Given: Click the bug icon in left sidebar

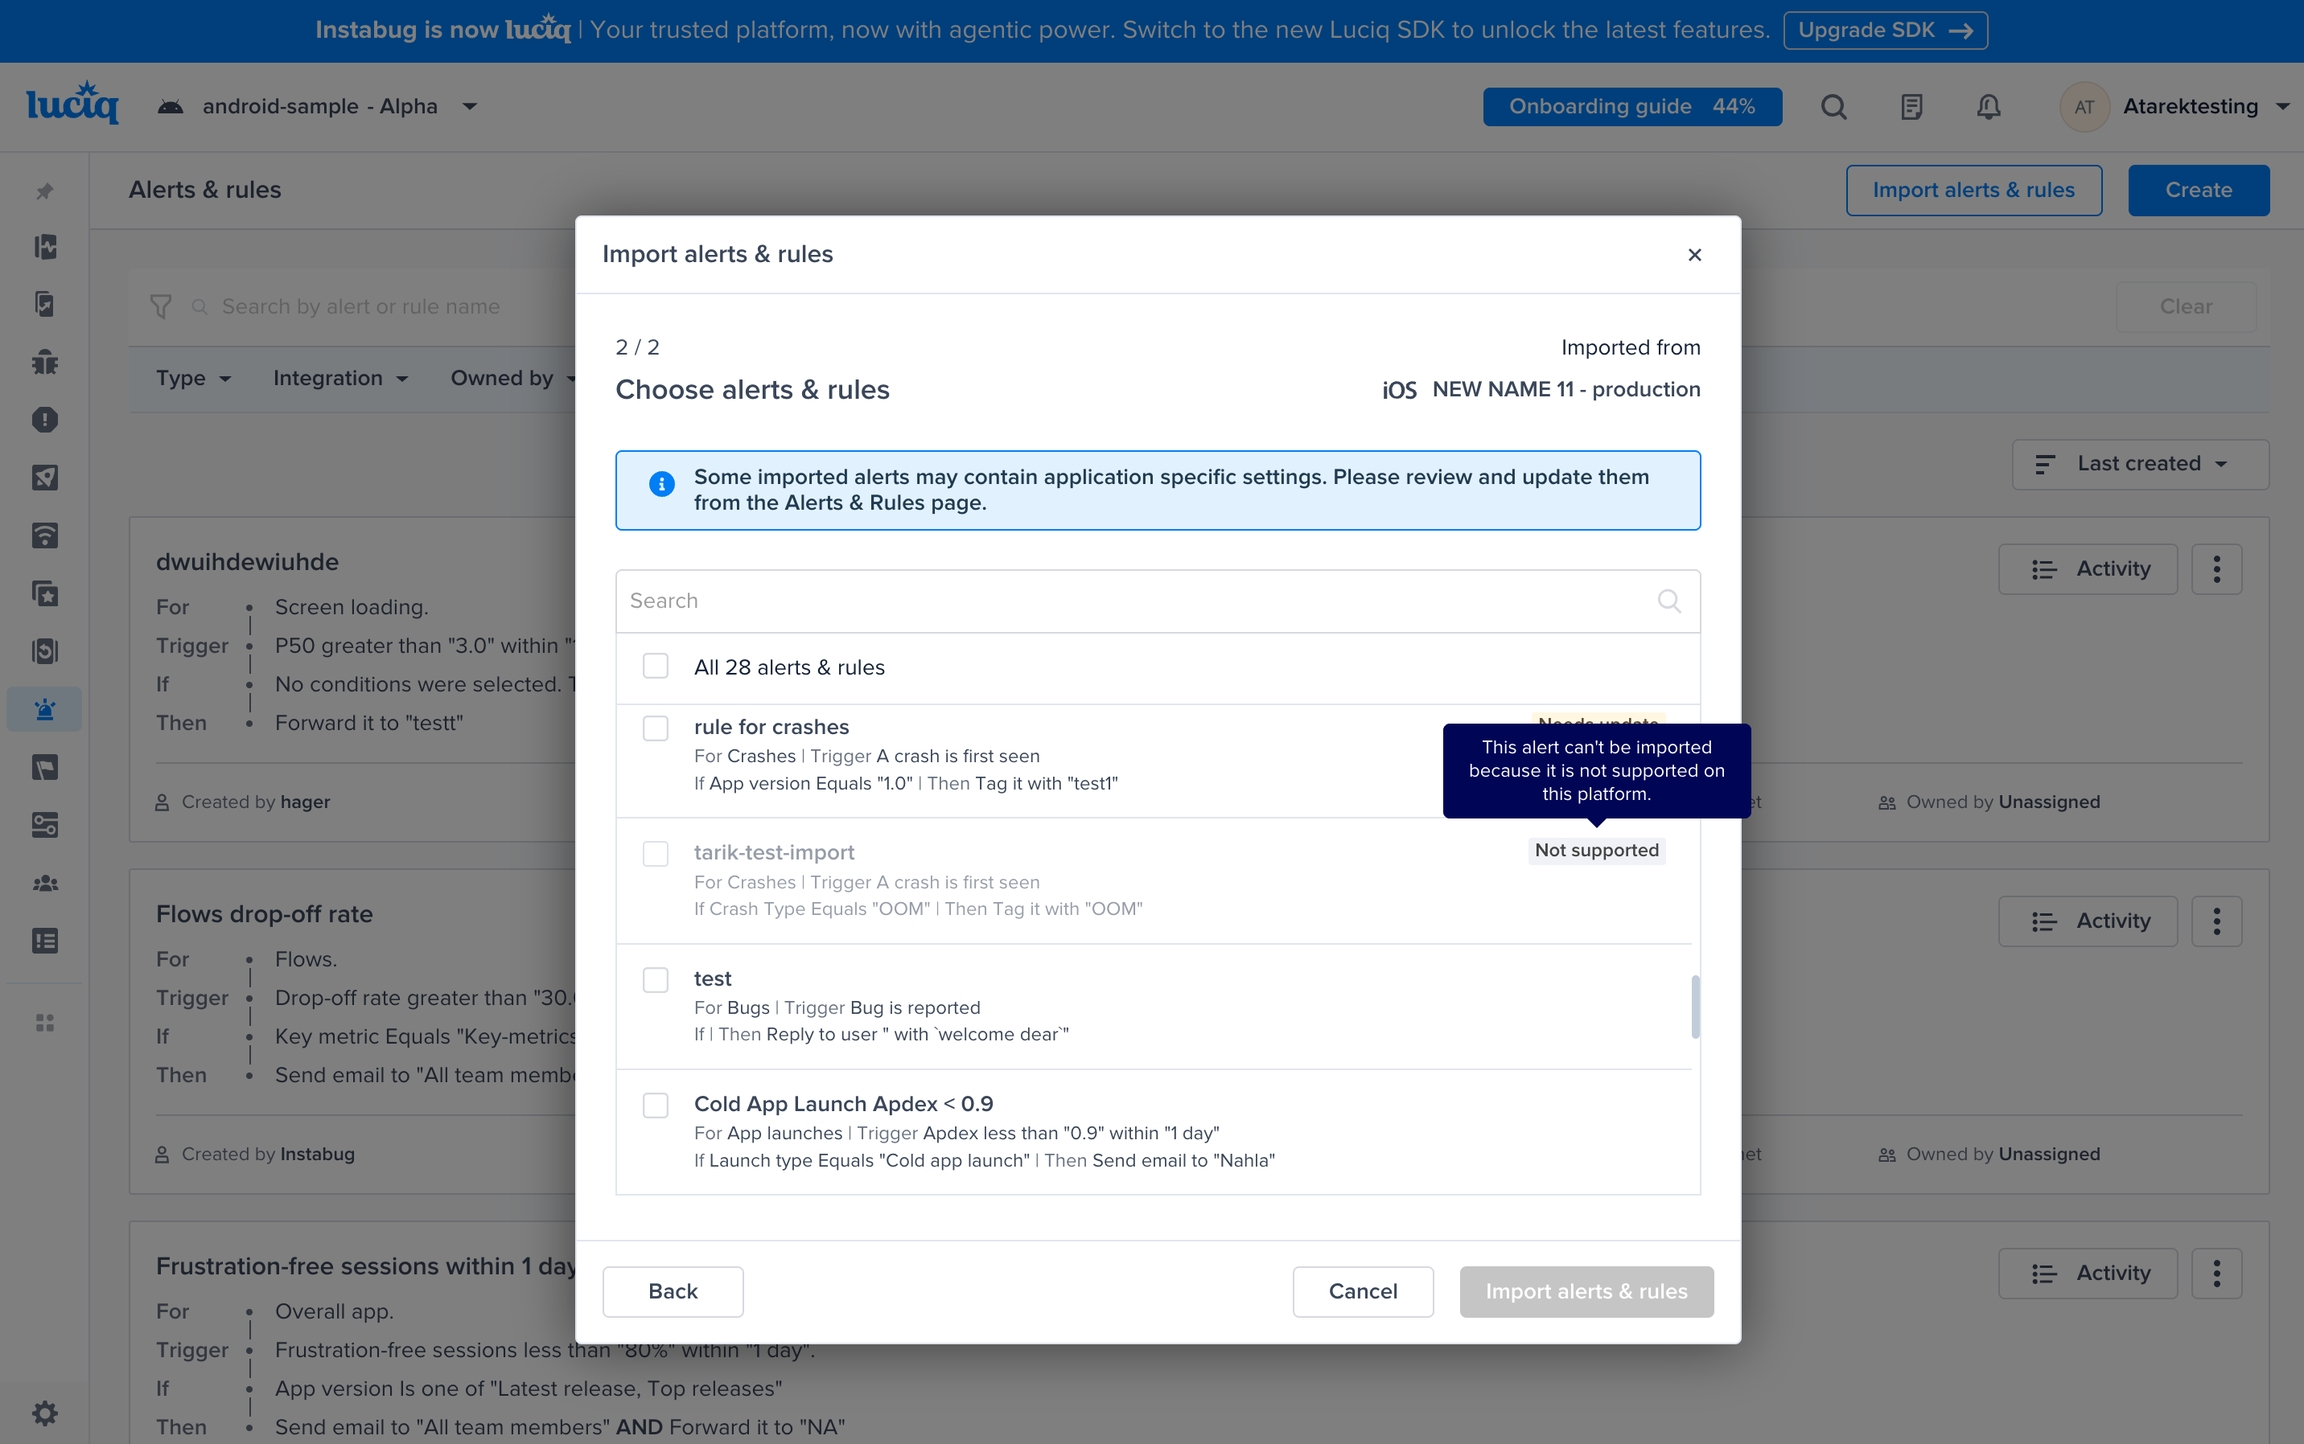Looking at the screenshot, I should click(45, 362).
